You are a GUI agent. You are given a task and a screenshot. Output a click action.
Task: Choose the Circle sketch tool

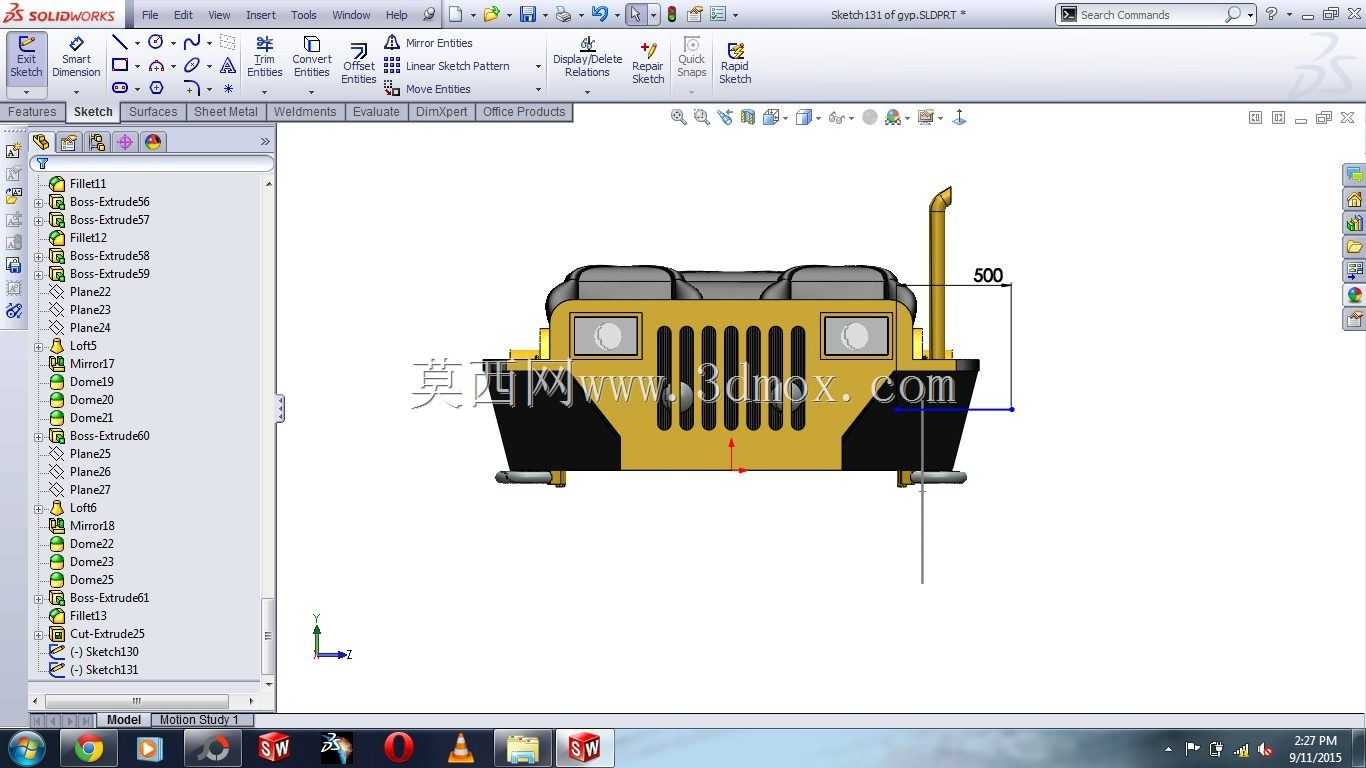tap(156, 42)
